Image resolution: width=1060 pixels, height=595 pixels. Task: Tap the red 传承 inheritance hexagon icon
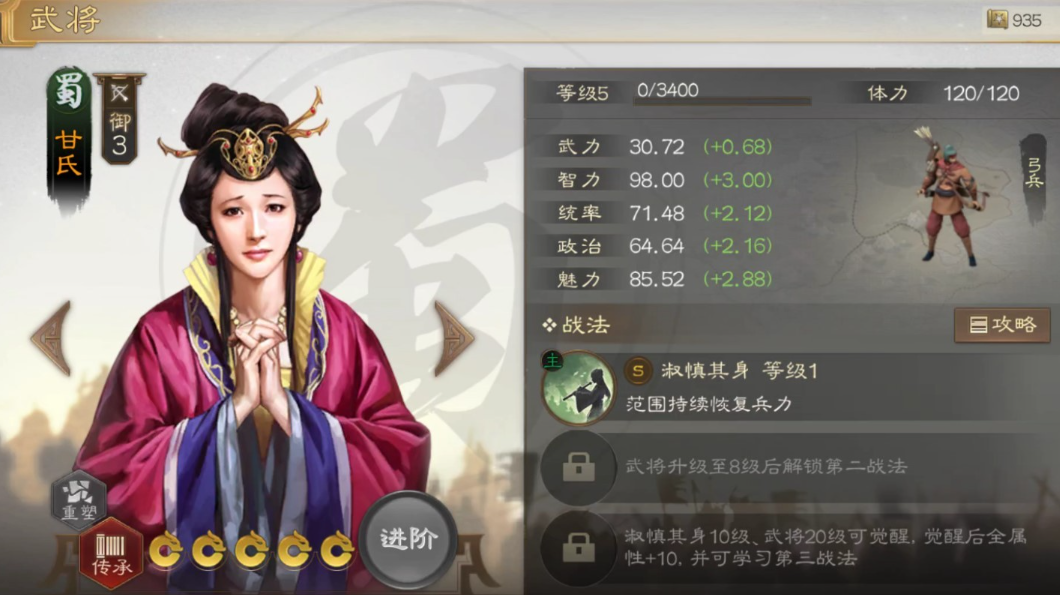point(111,554)
